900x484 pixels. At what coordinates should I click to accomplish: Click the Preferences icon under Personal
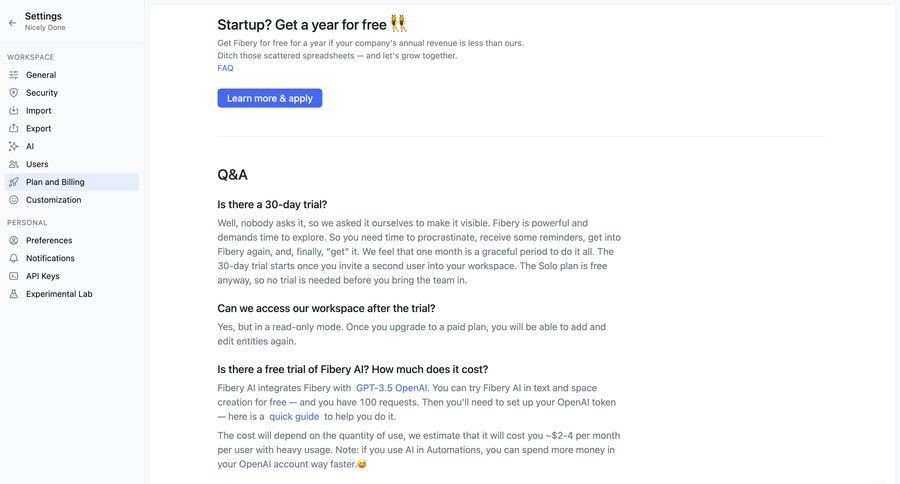(14, 240)
